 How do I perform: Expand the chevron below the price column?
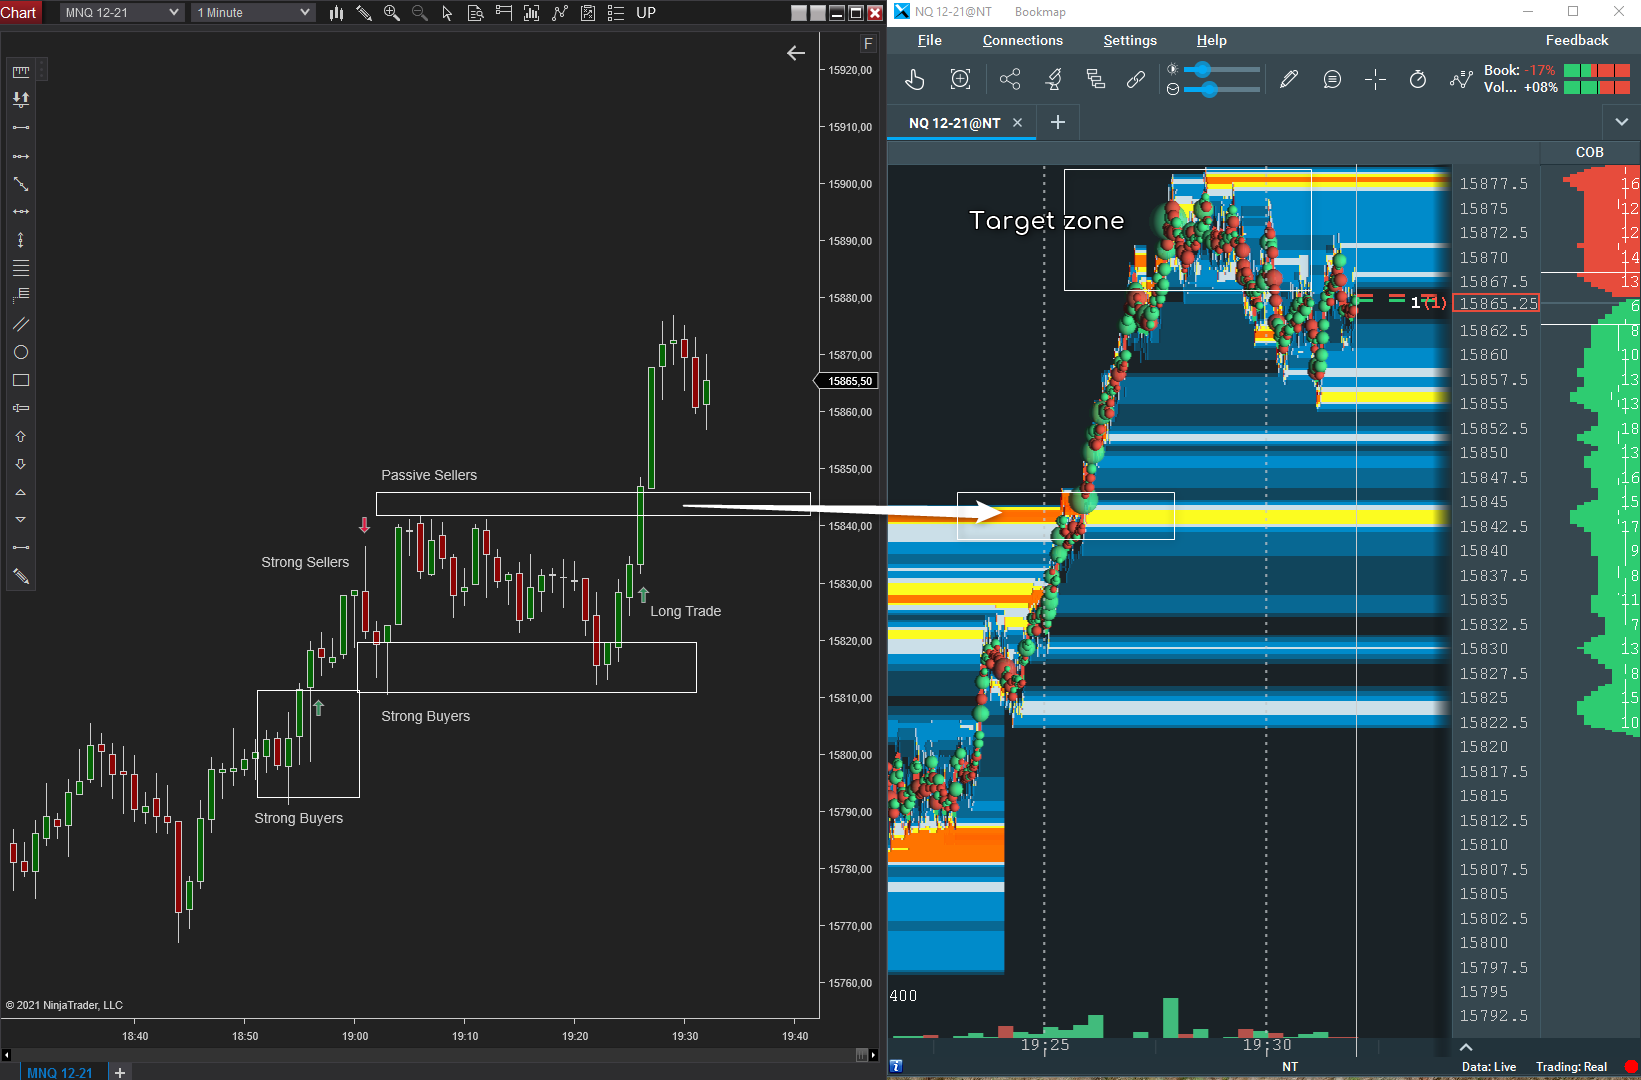pyautogui.click(x=1466, y=1047)
